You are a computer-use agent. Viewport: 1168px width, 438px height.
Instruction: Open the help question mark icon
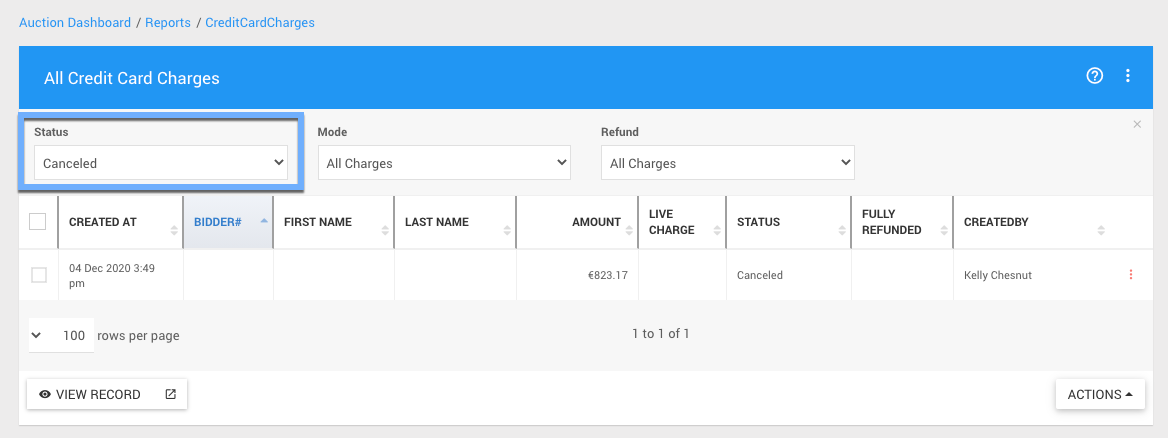(x=1094, y=76)
